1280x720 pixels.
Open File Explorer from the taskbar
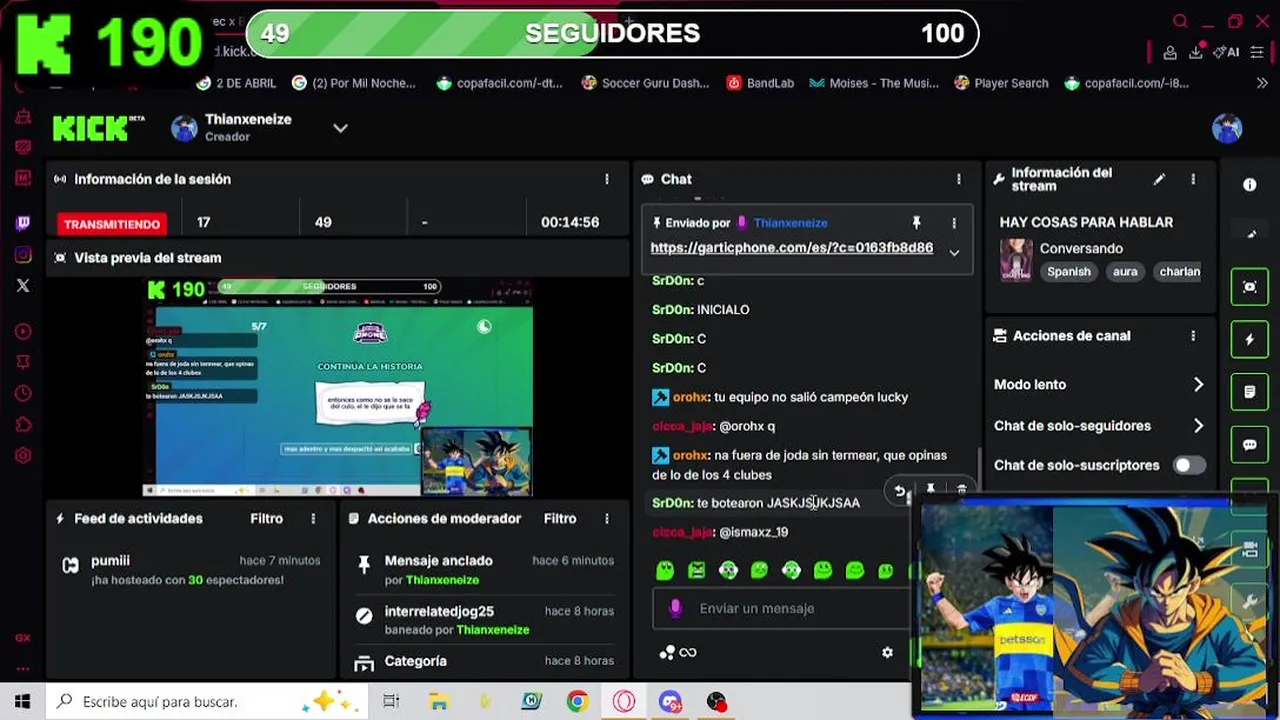point(438,702)
